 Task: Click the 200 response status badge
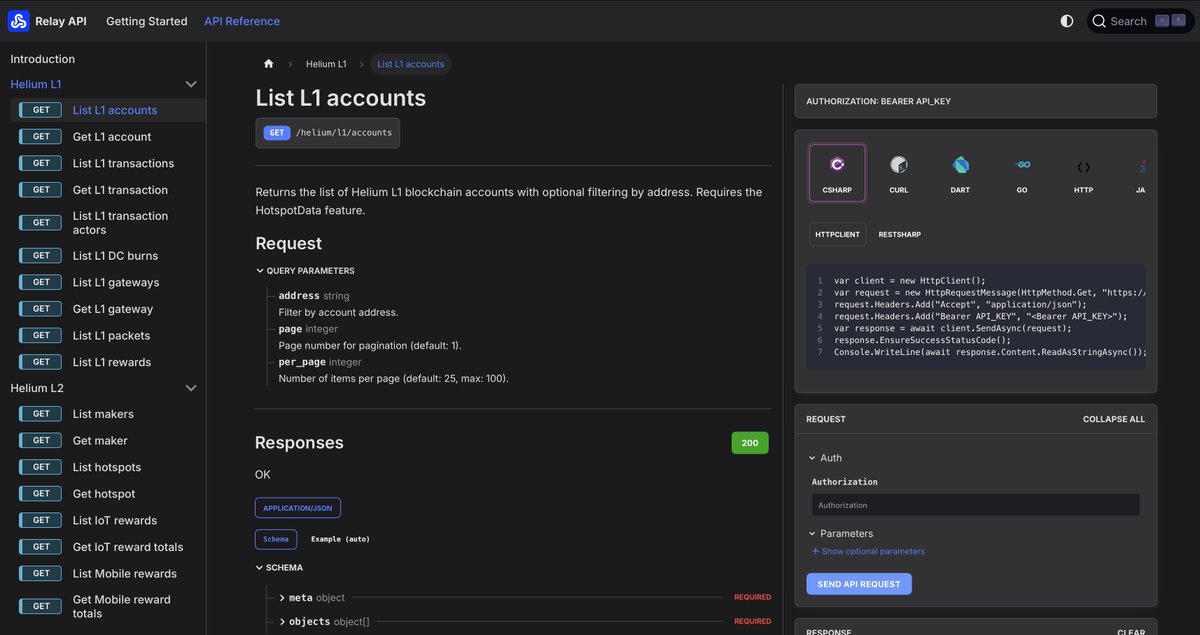(750, 443)
